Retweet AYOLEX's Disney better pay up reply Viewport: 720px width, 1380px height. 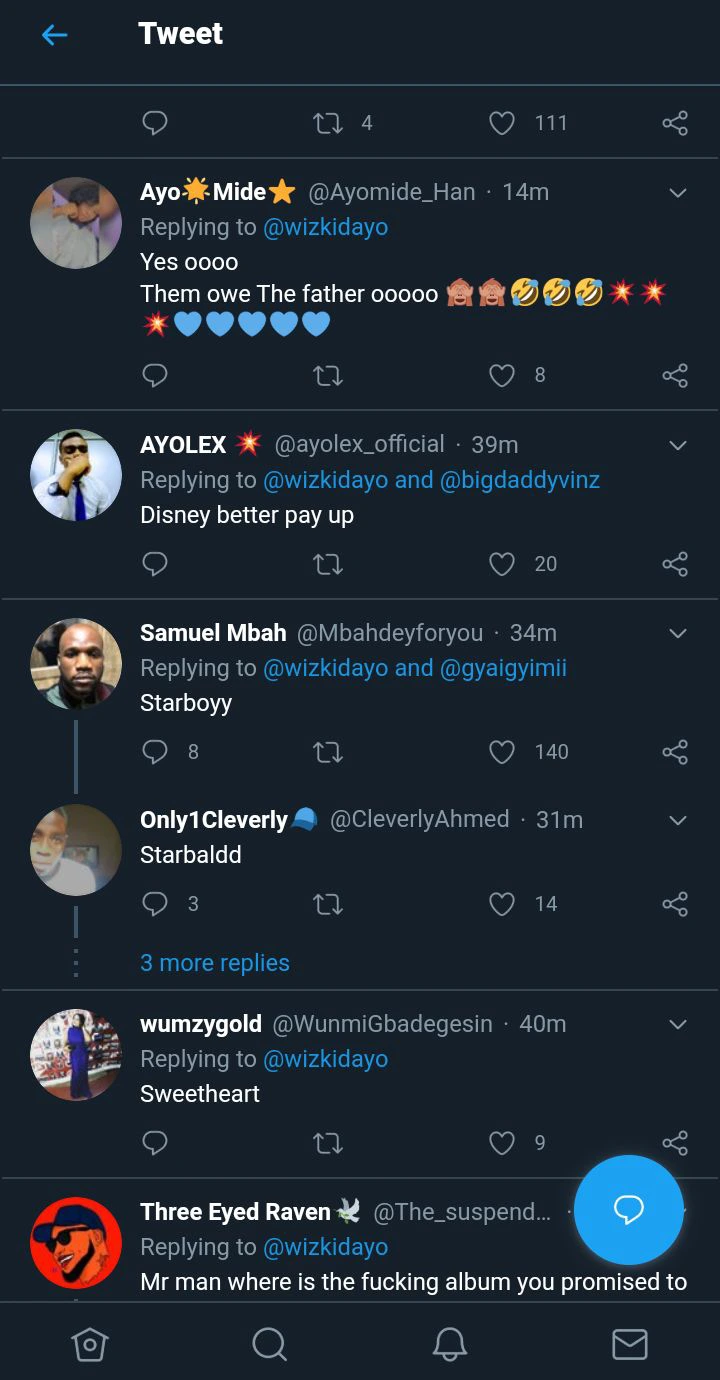coord(328,564)
